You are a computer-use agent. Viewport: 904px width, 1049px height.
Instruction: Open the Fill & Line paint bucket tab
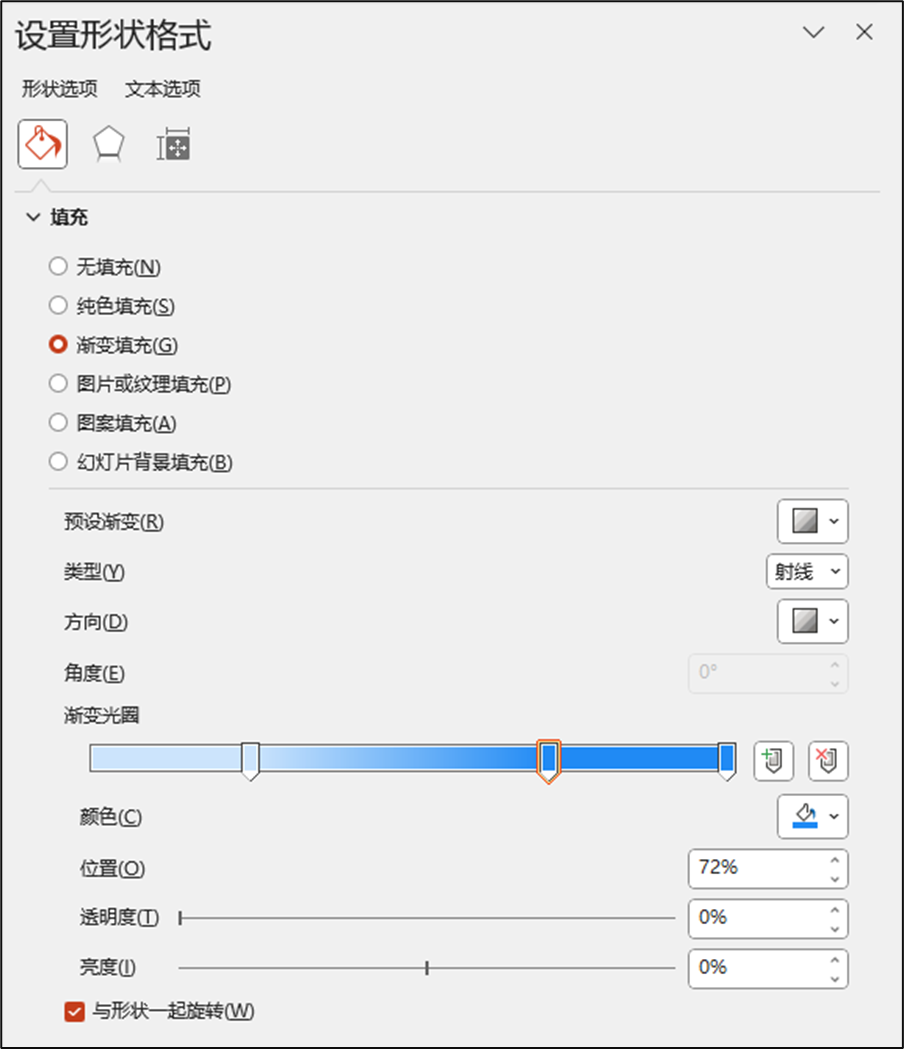point(43,144)
